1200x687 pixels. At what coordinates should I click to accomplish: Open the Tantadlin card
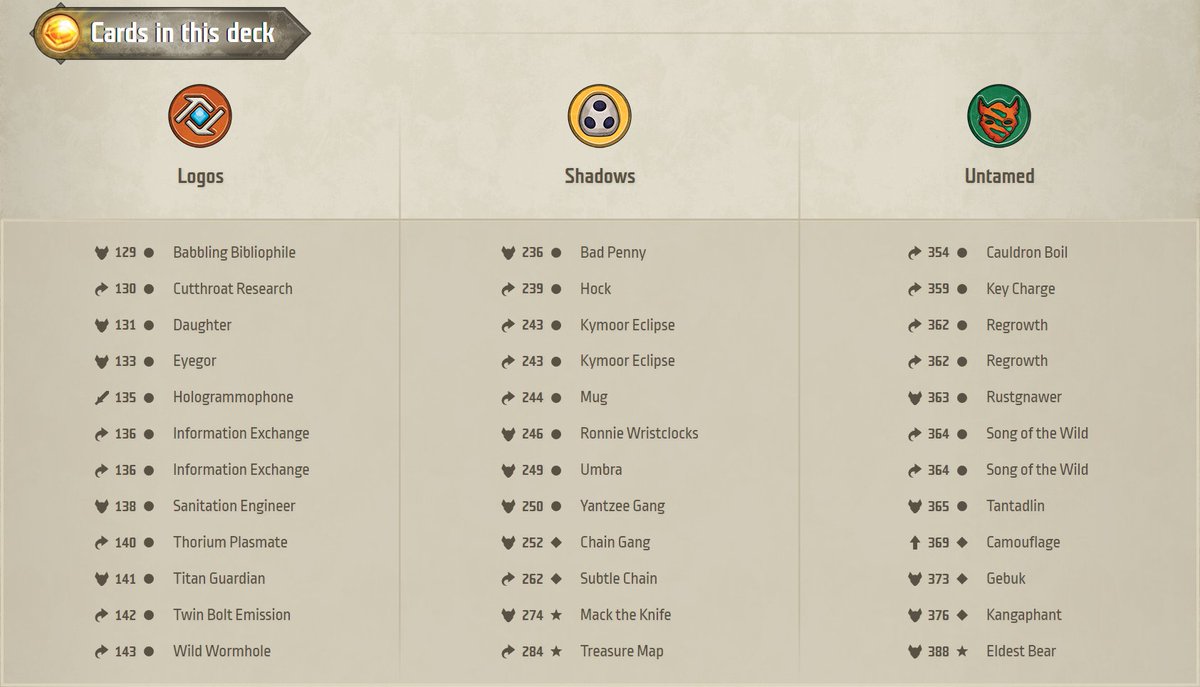click(1015, 506)
